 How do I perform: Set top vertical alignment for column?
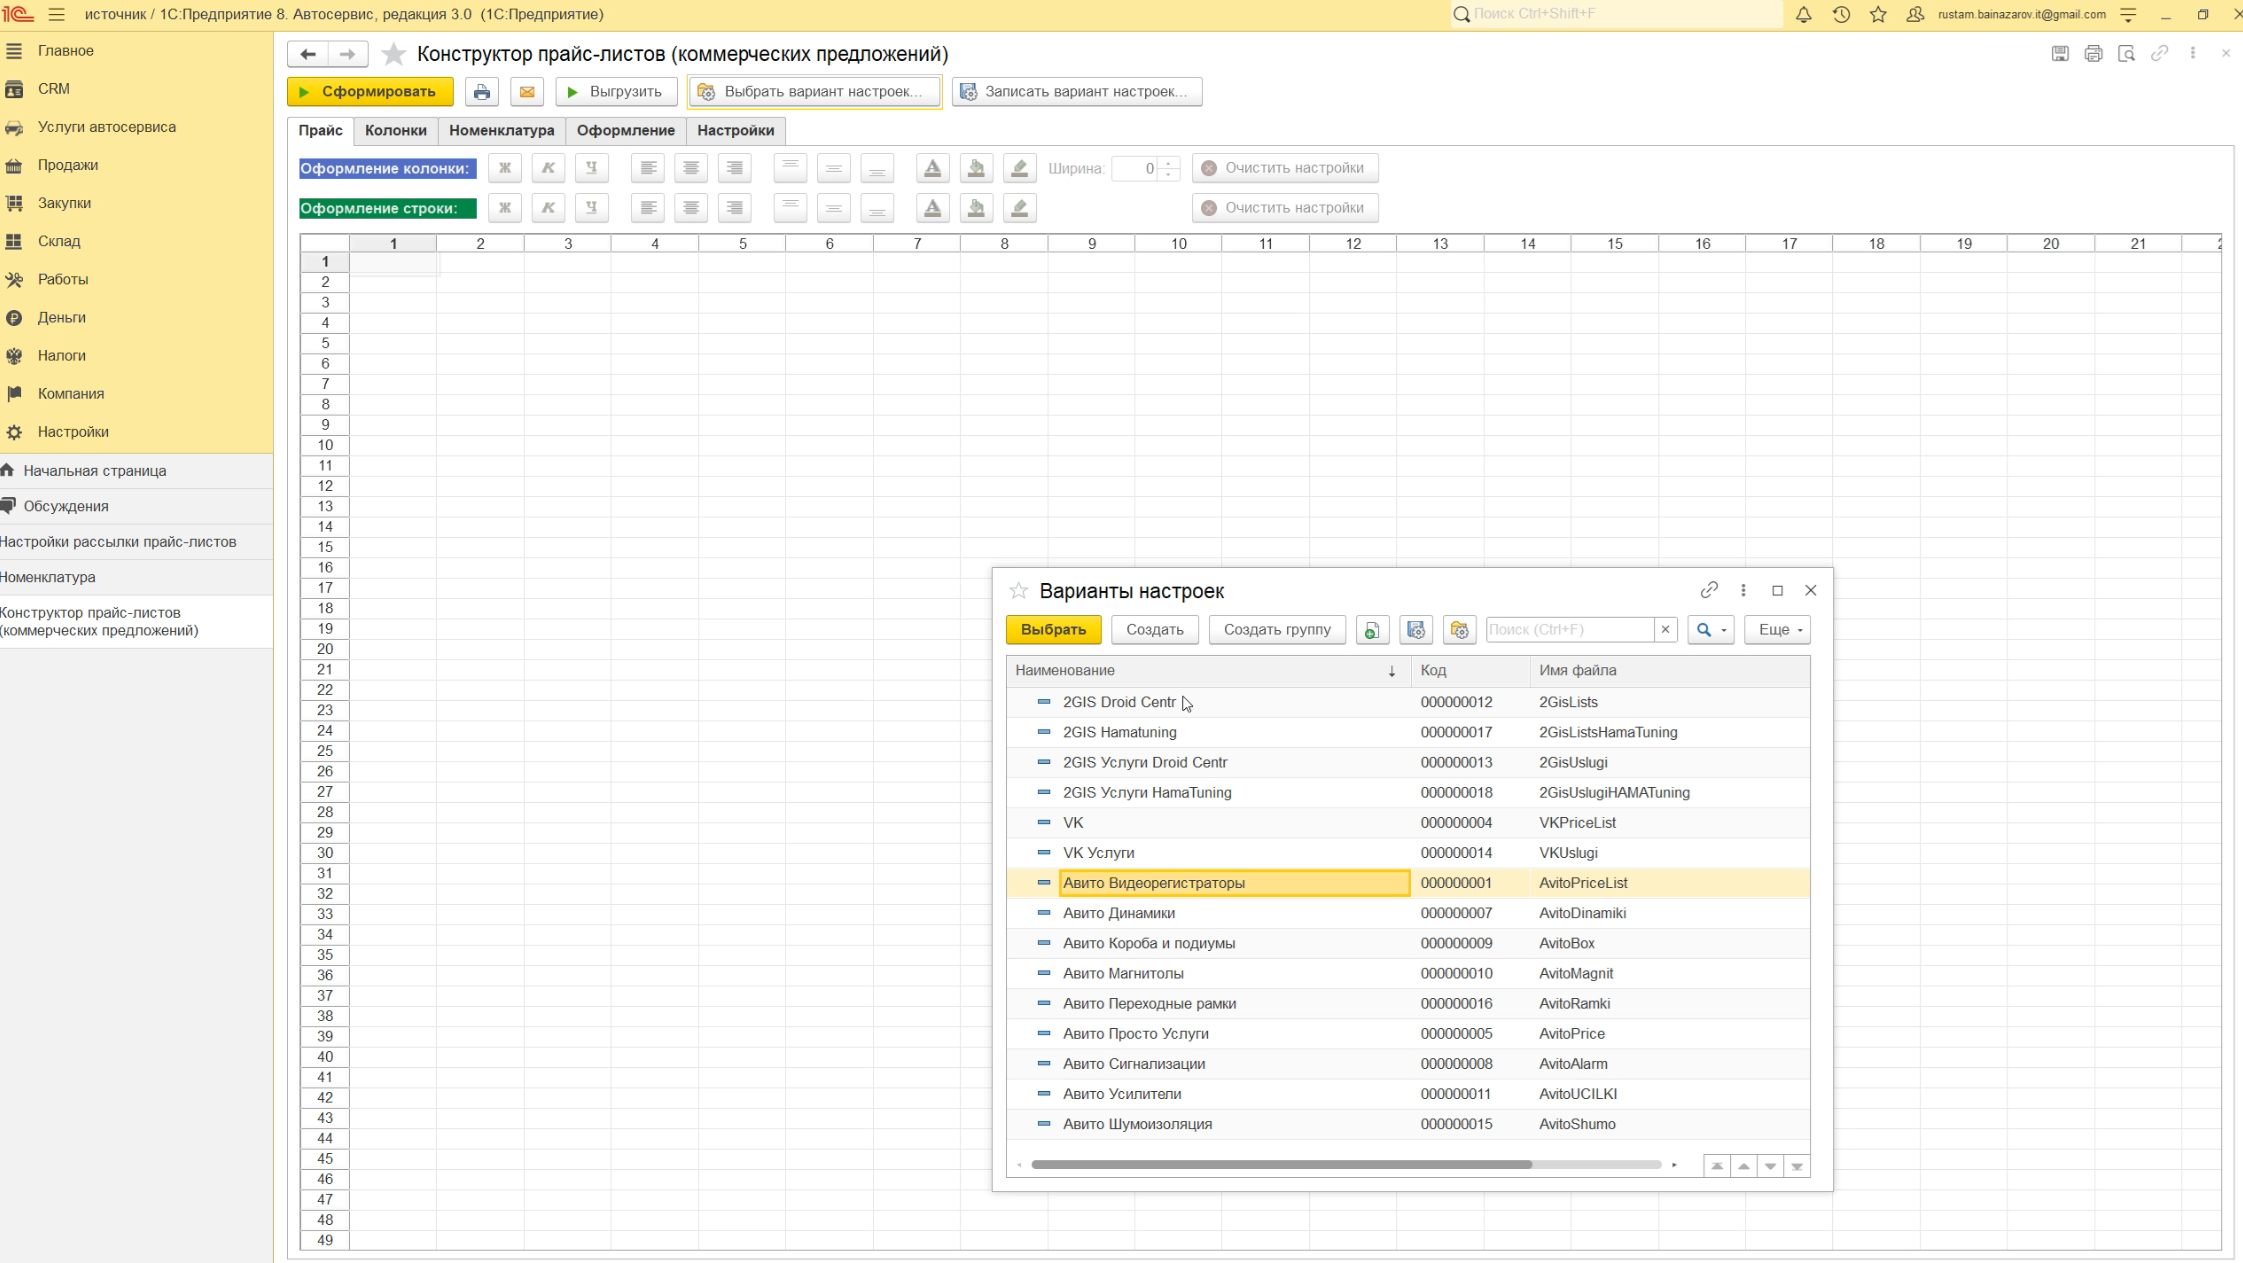pos(790,168)
